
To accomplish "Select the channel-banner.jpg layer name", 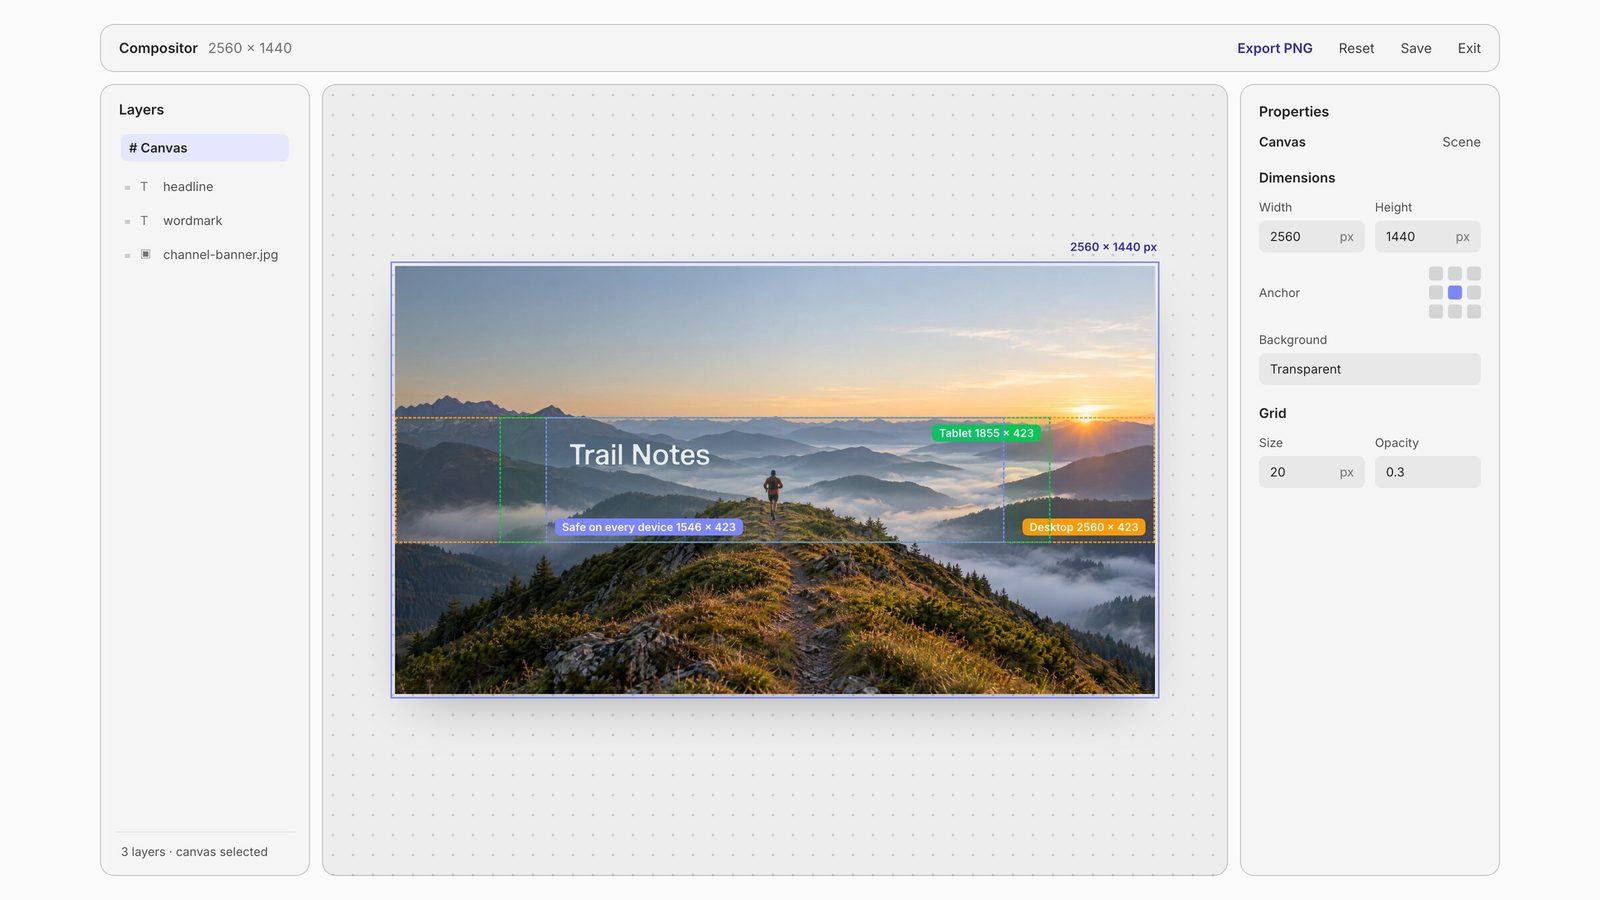I will tap(221, 255).
